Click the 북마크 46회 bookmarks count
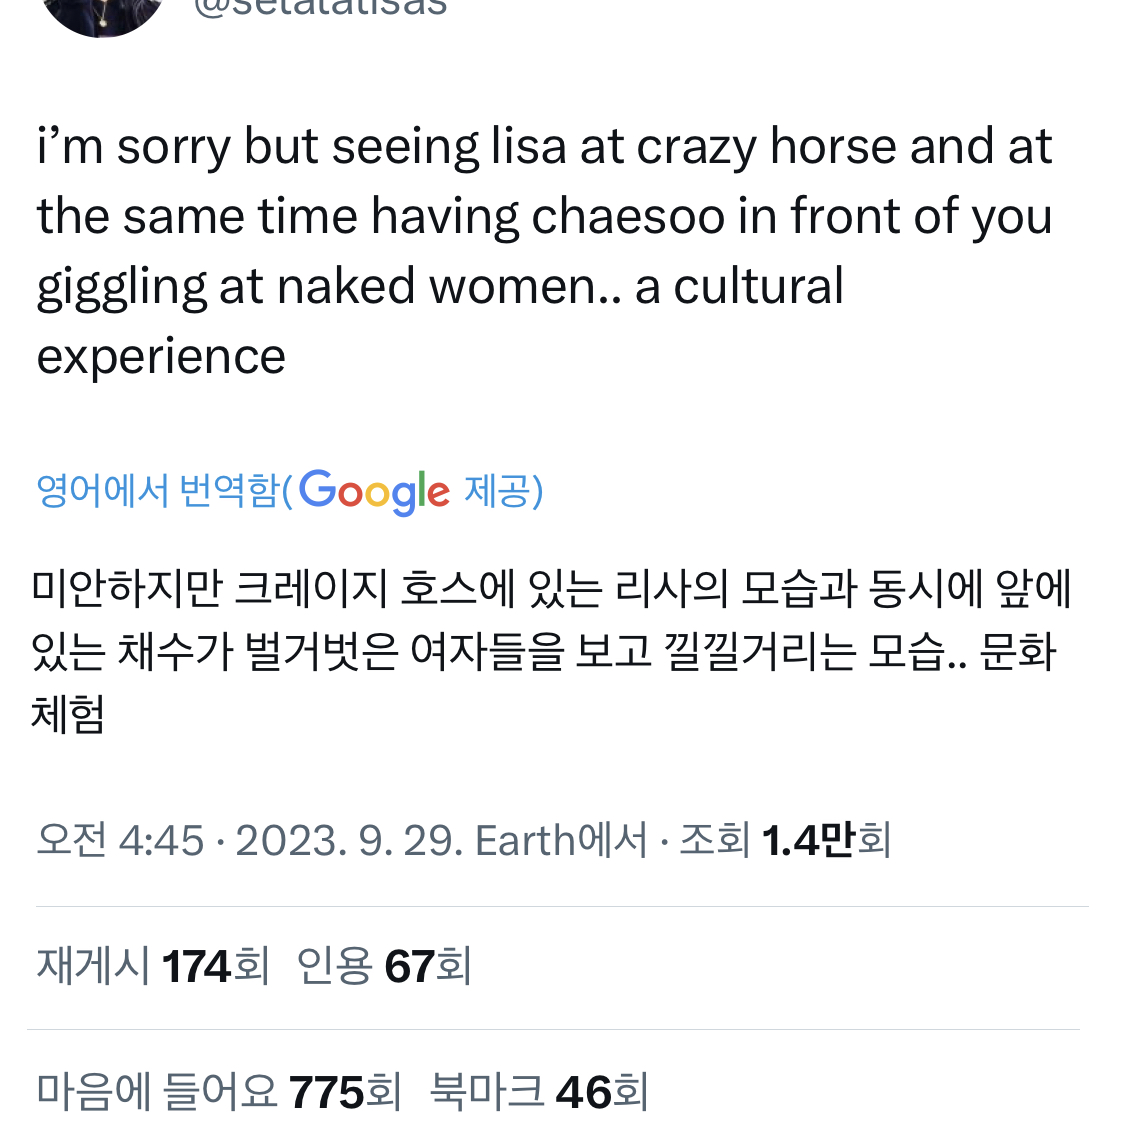The image size is (1125, 1135). [539, 1092]
